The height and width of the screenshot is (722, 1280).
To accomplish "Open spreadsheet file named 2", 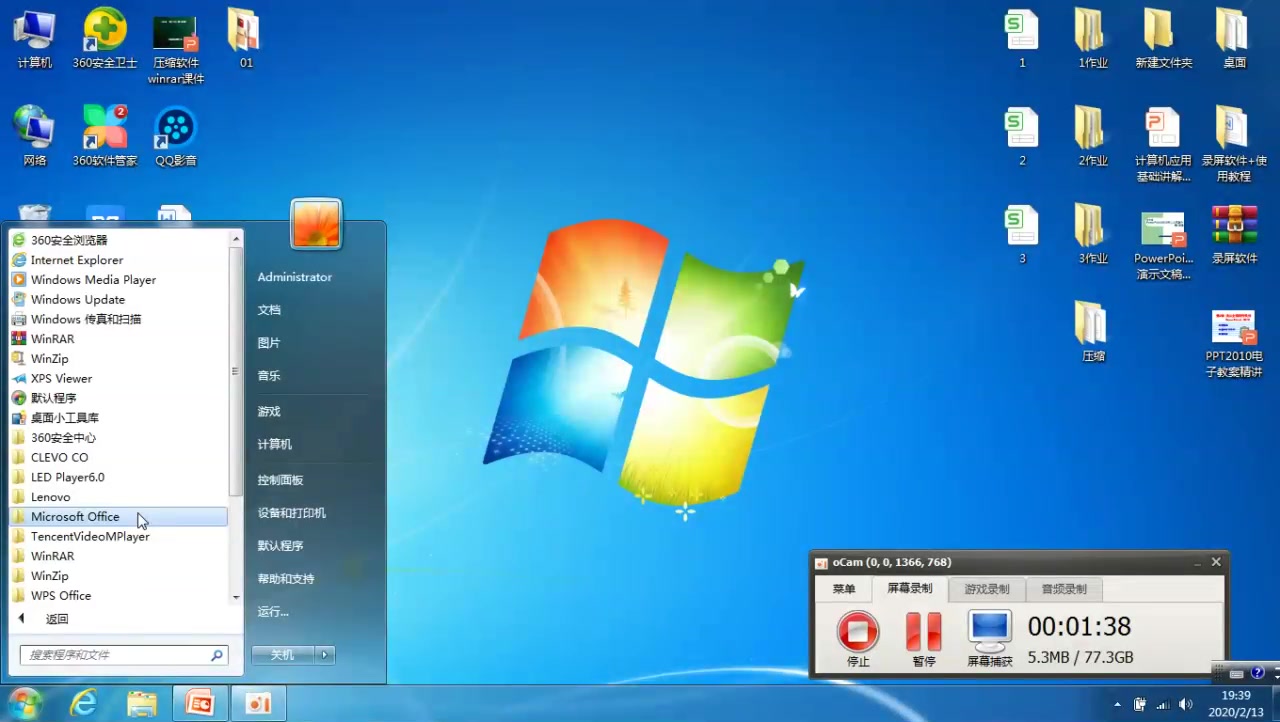I will click(x=1021, y=137).
